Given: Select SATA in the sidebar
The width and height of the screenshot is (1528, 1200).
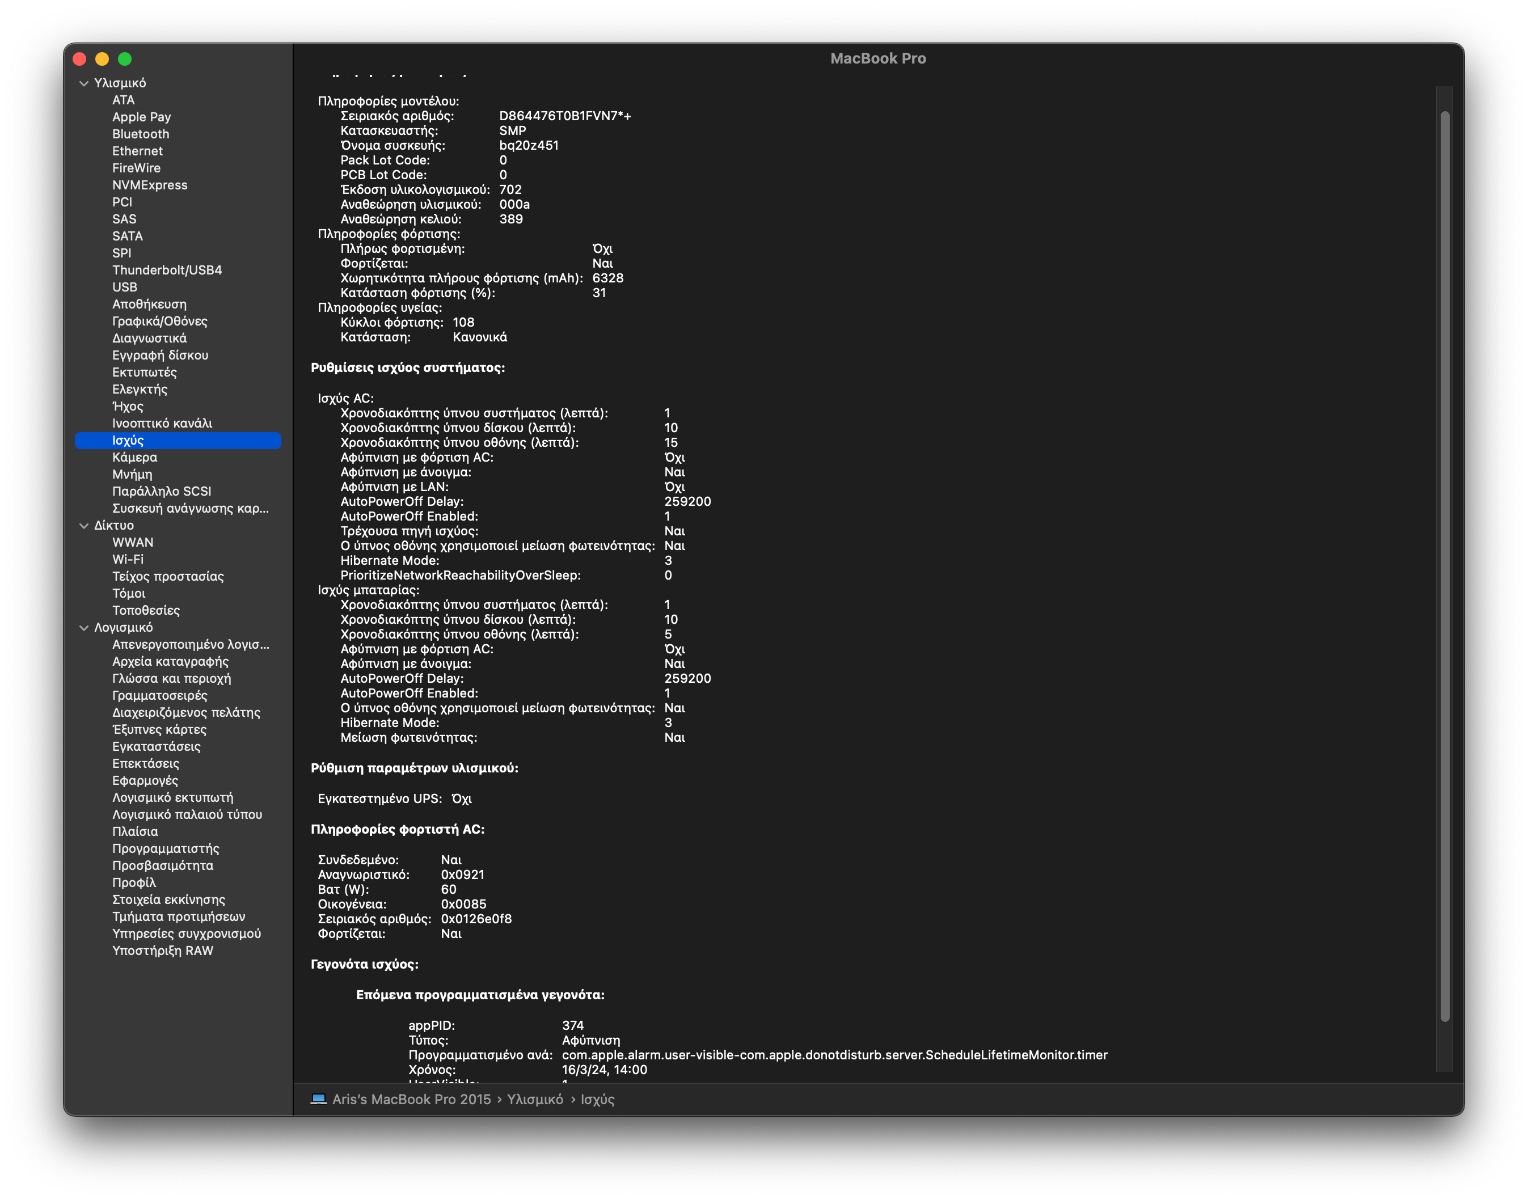Looking at the screenshot, I should click(x=127, y=236).
